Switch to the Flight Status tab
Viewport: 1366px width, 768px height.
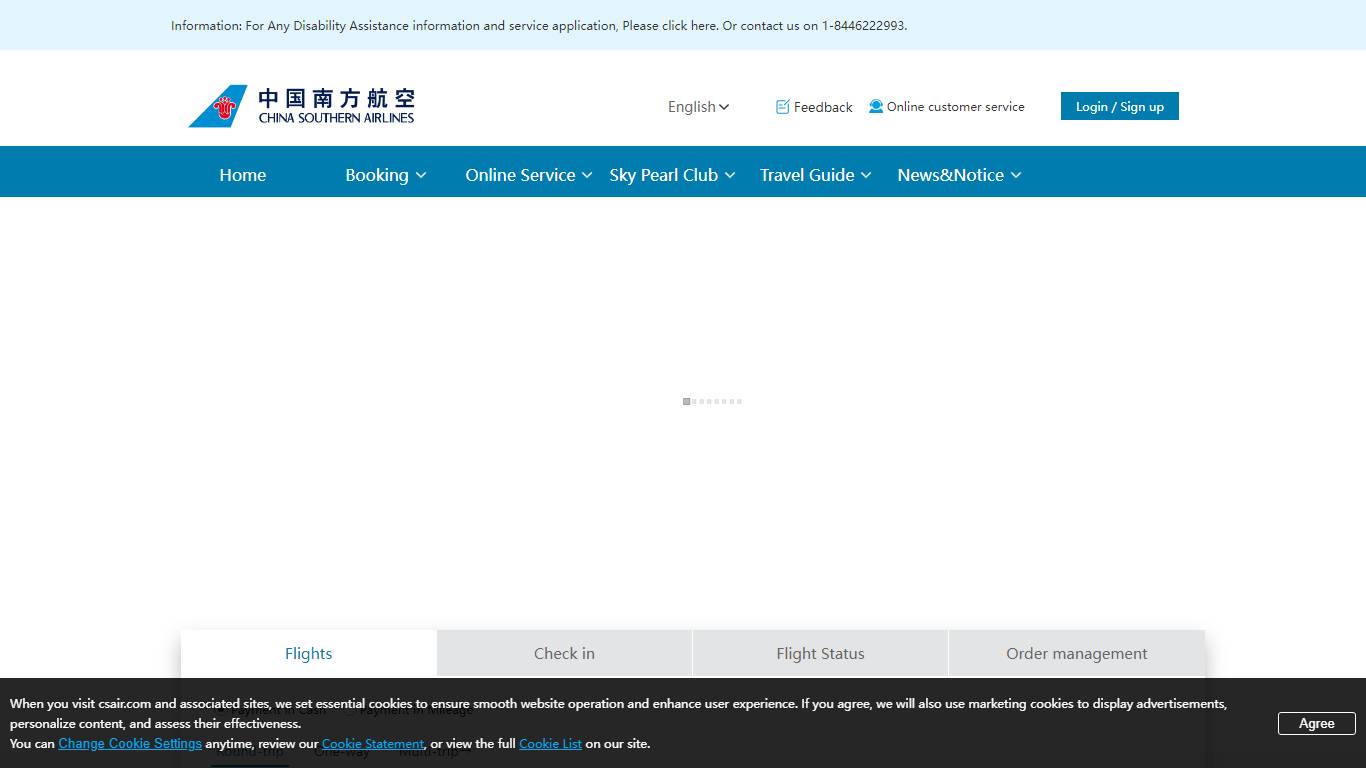point(820,654)
